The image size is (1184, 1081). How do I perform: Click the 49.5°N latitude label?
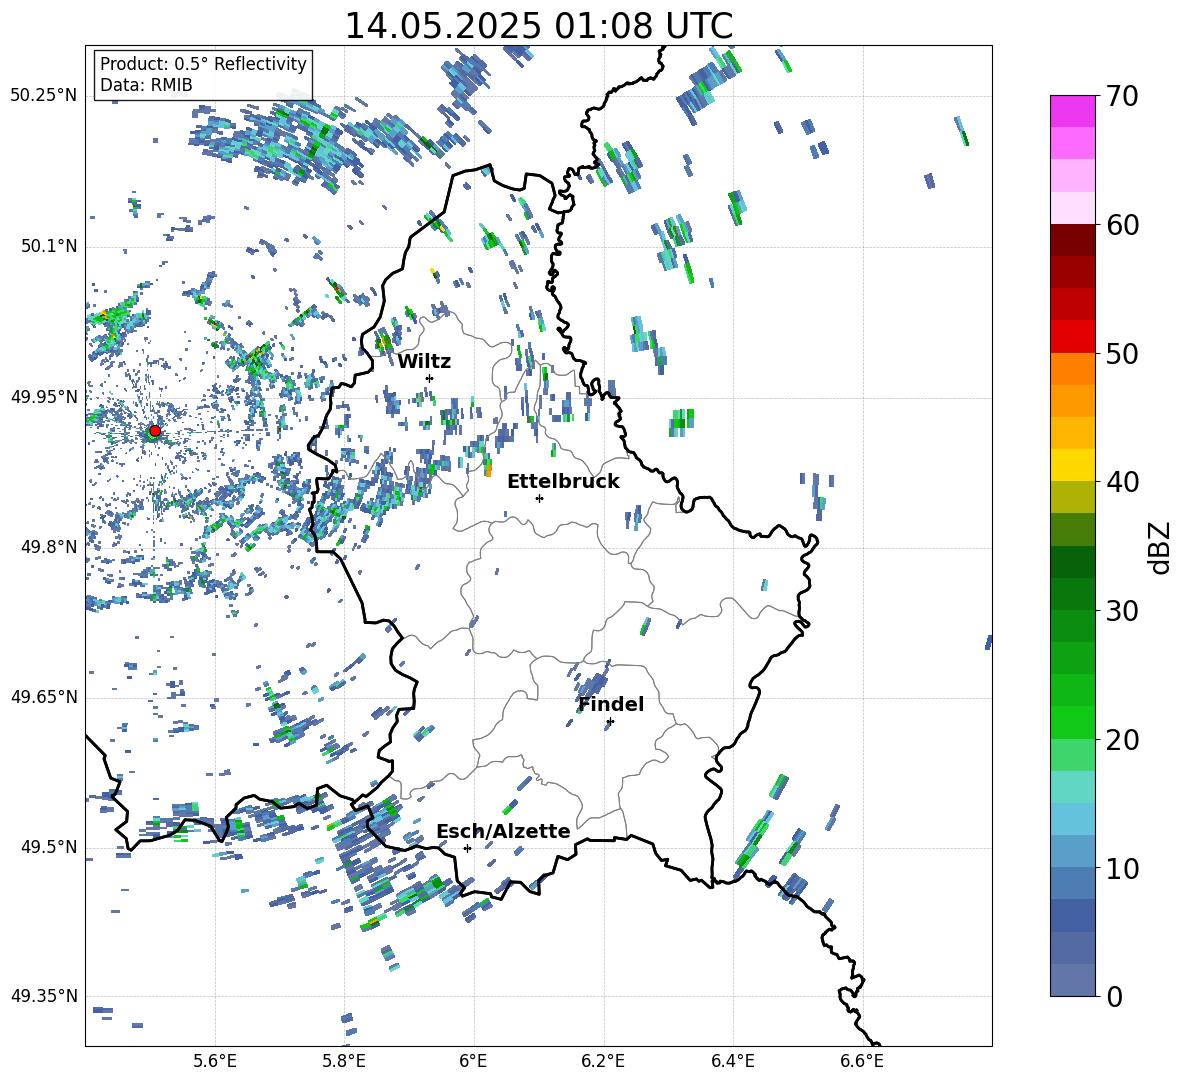[x=49, y=847]
